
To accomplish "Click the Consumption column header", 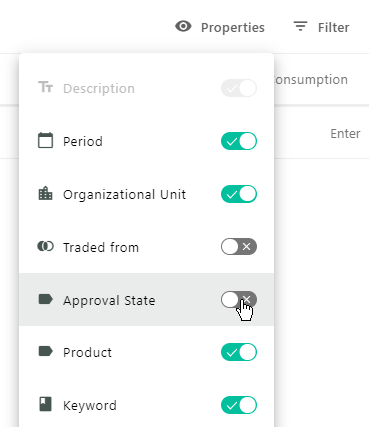I will (311, 80).
